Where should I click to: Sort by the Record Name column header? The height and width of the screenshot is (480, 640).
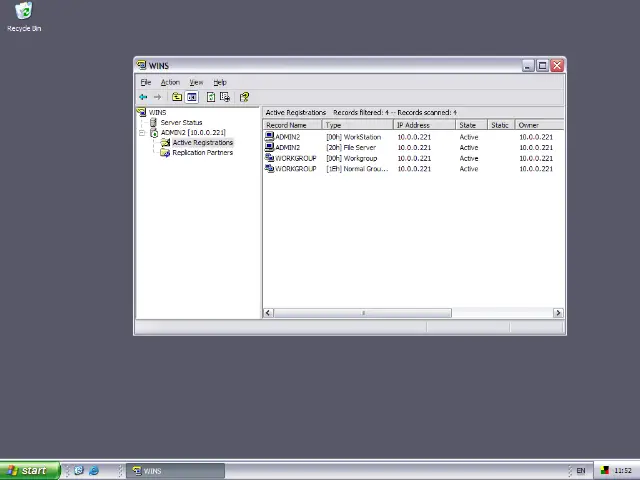292,125
